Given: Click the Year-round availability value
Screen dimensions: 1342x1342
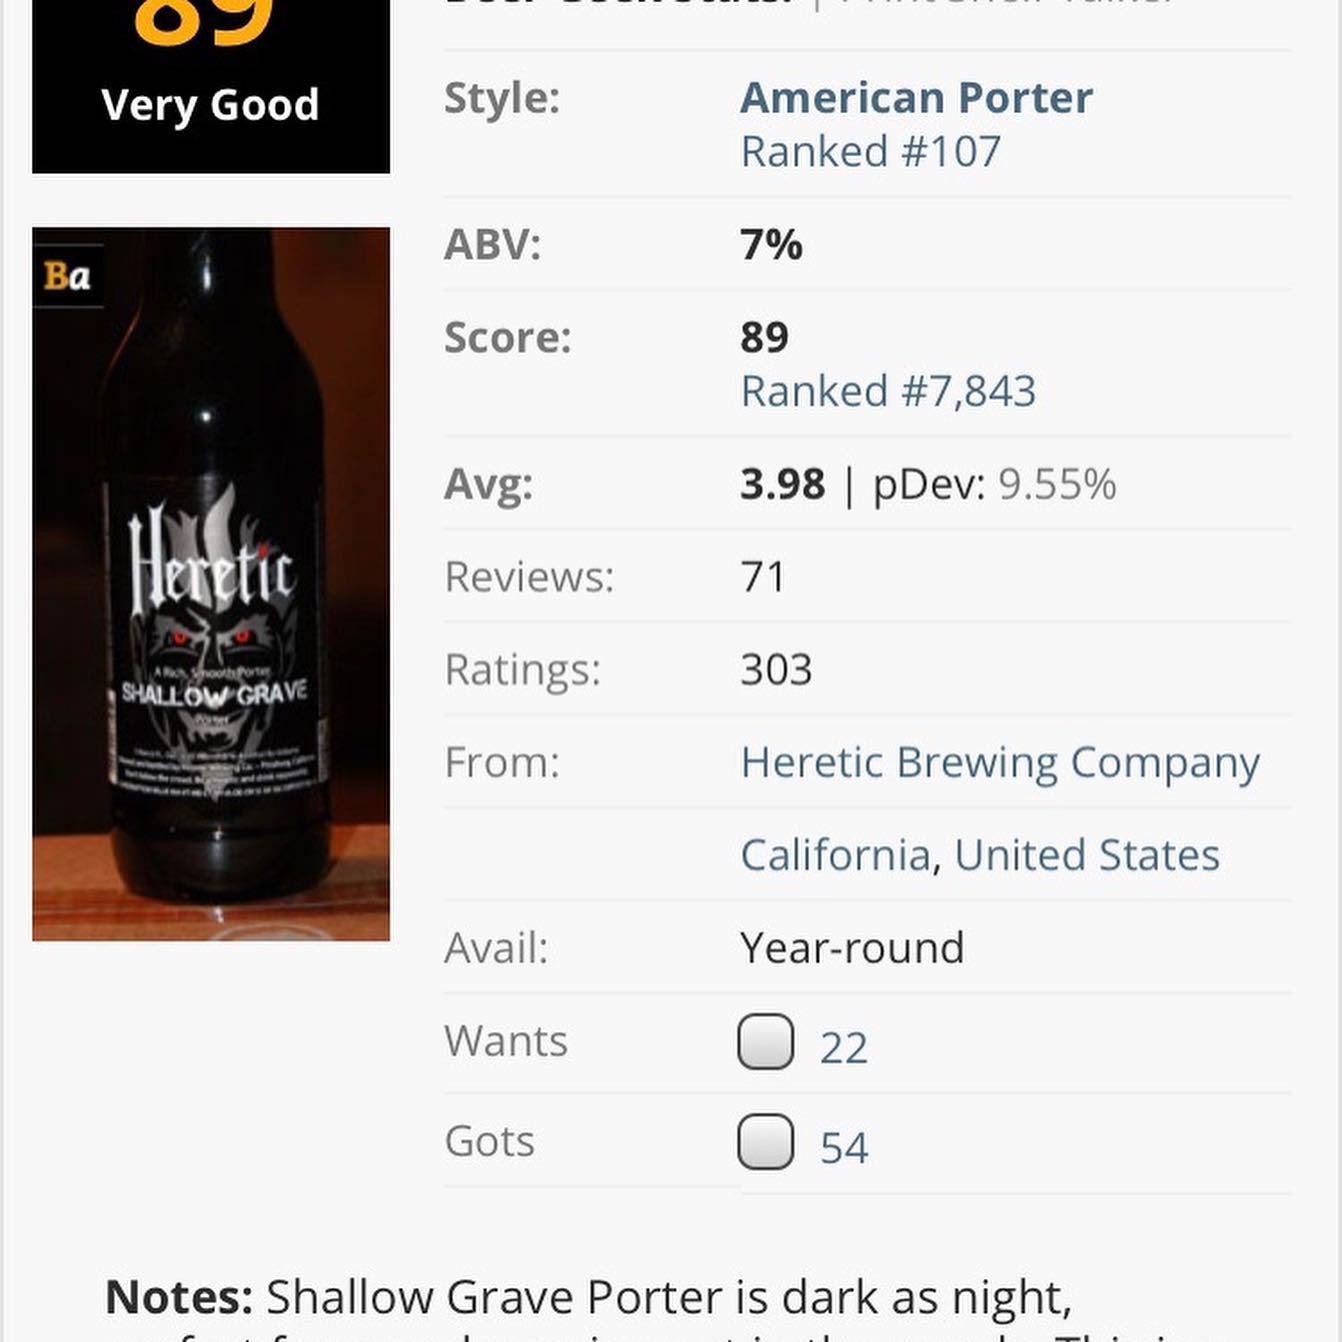Looking at the screenshot, I should pos(852,948).
